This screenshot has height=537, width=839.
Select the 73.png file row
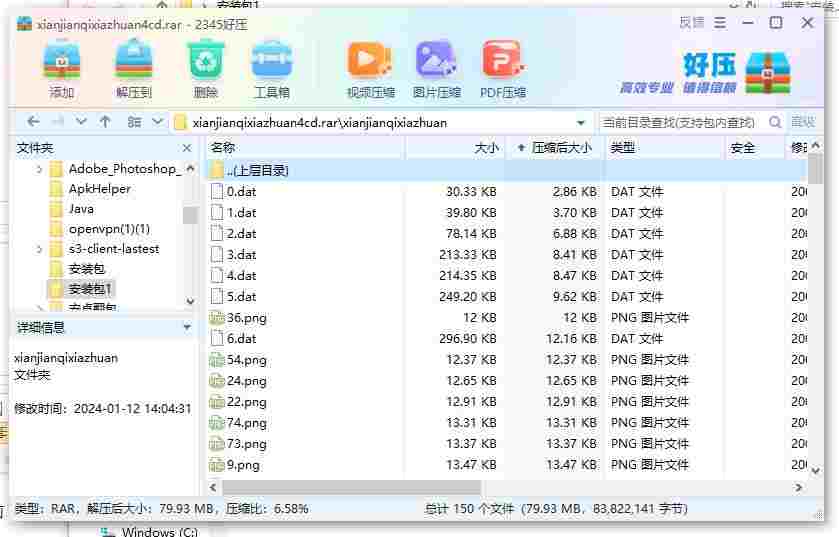click(507, 444)
